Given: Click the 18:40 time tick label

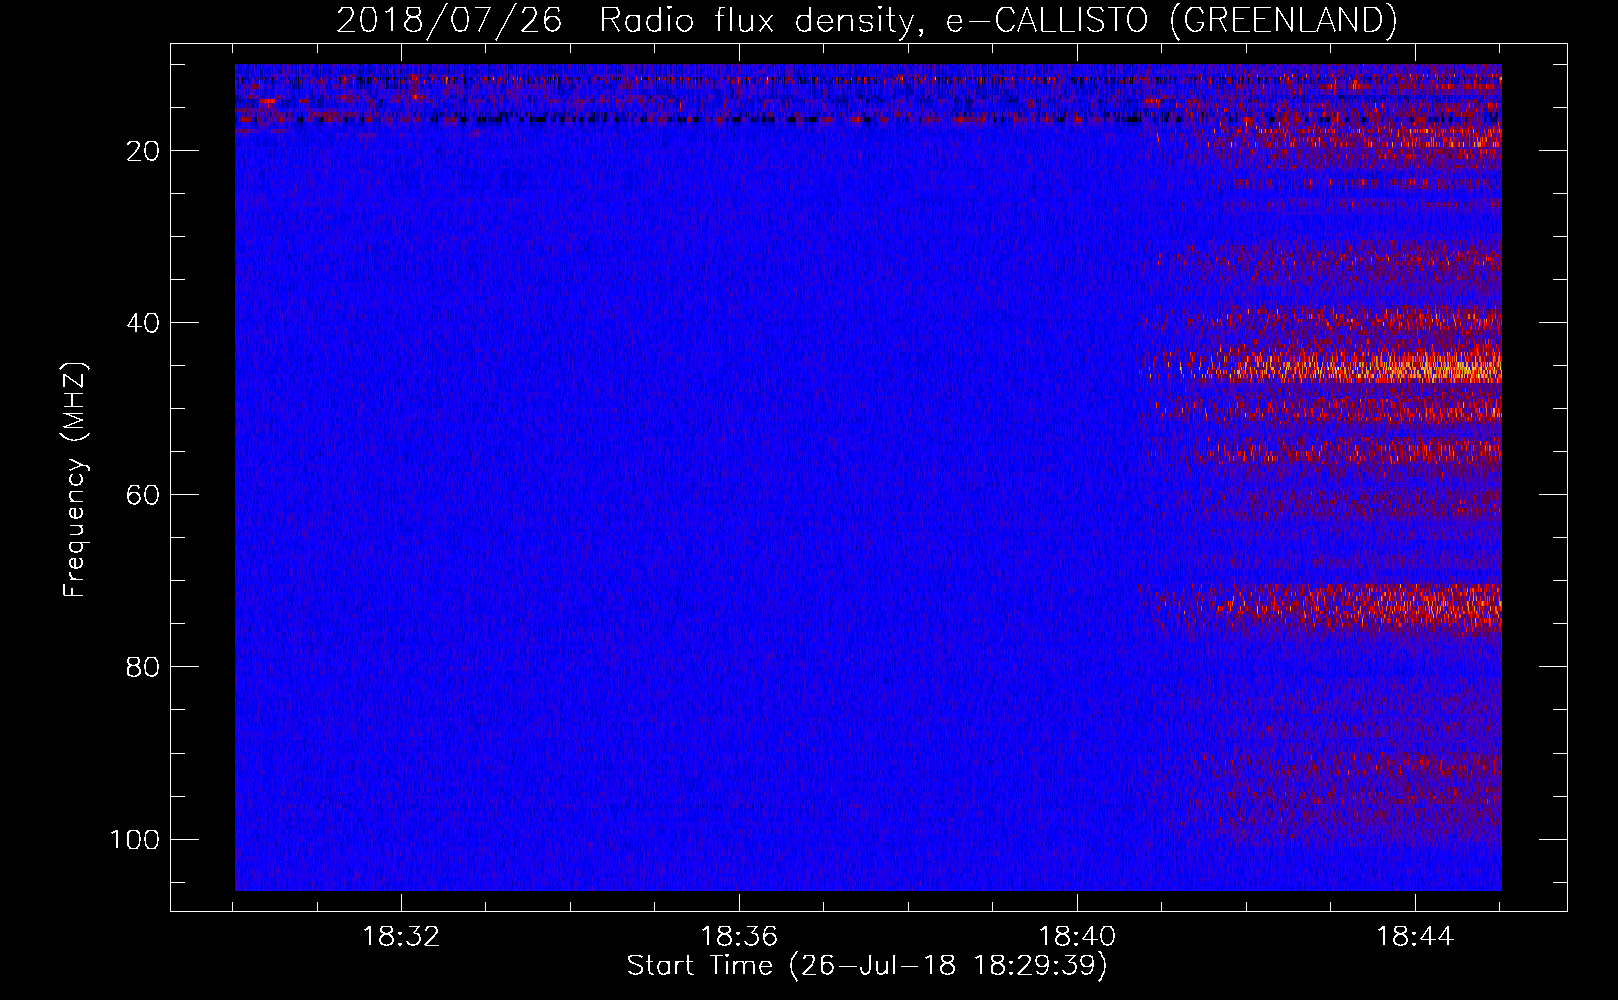Looking at the screenshot, I should click(1077, 937).
